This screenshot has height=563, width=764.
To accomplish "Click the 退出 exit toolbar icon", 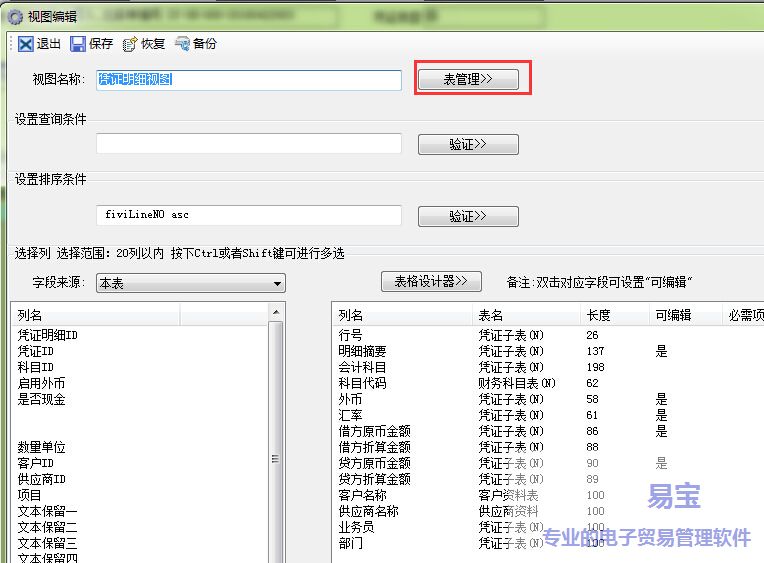I will [26, 44].
